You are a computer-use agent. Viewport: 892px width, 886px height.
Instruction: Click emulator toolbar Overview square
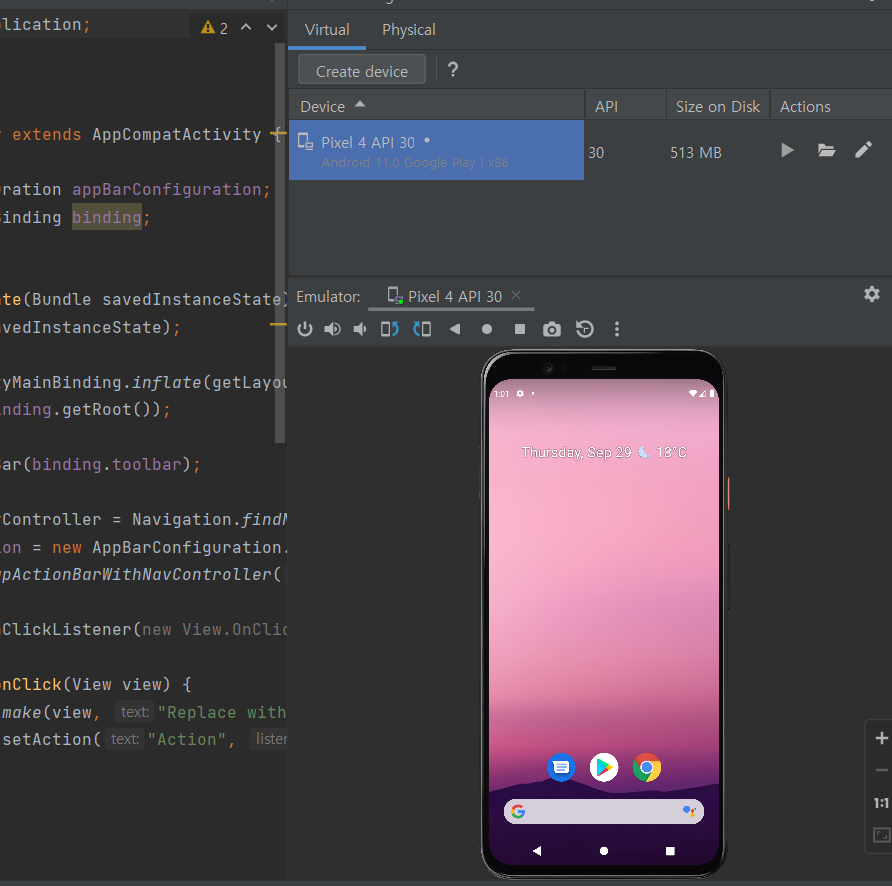(519, 329)
